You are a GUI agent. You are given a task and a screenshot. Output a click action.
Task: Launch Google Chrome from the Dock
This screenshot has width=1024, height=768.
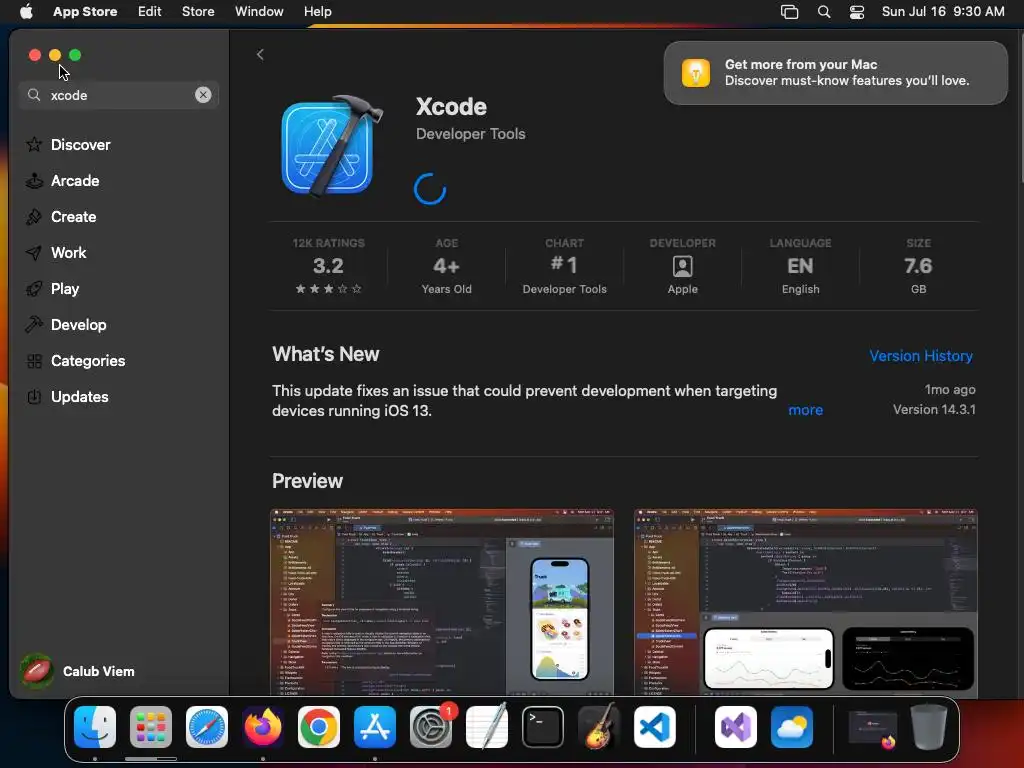pyautogui.click(x=319, y=727)
